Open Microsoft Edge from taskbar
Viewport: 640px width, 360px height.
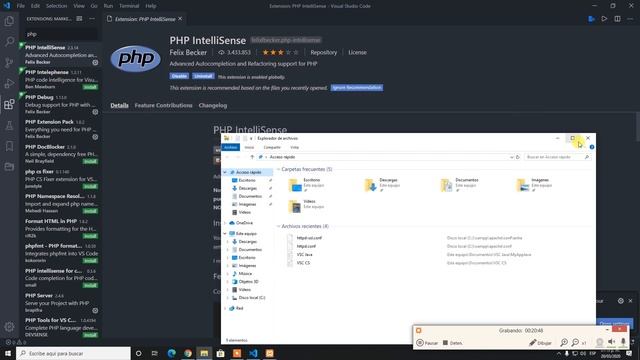coord(171,353)
